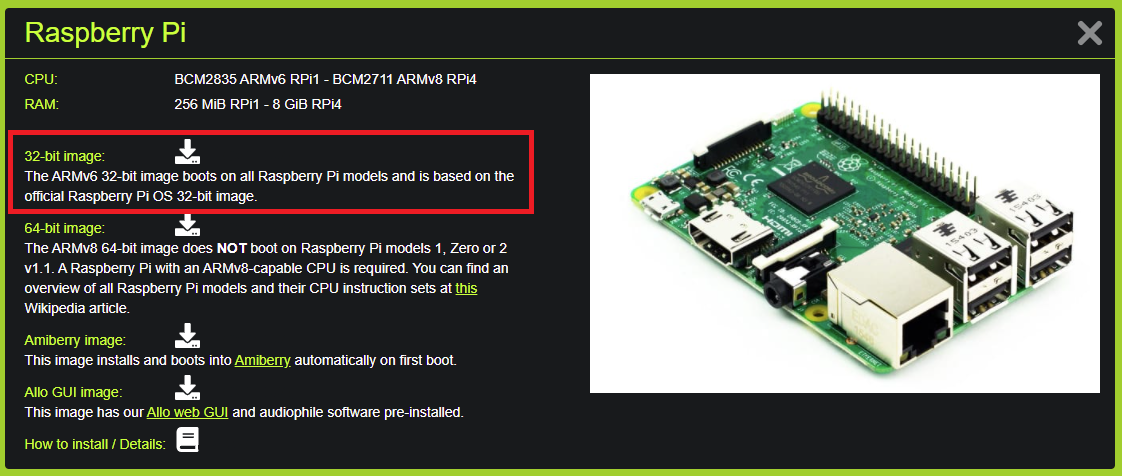The height and width of the screenshot is (476, 1122).
Task: Click the "How to install / Details:" text
Action: tap(95, 444)
